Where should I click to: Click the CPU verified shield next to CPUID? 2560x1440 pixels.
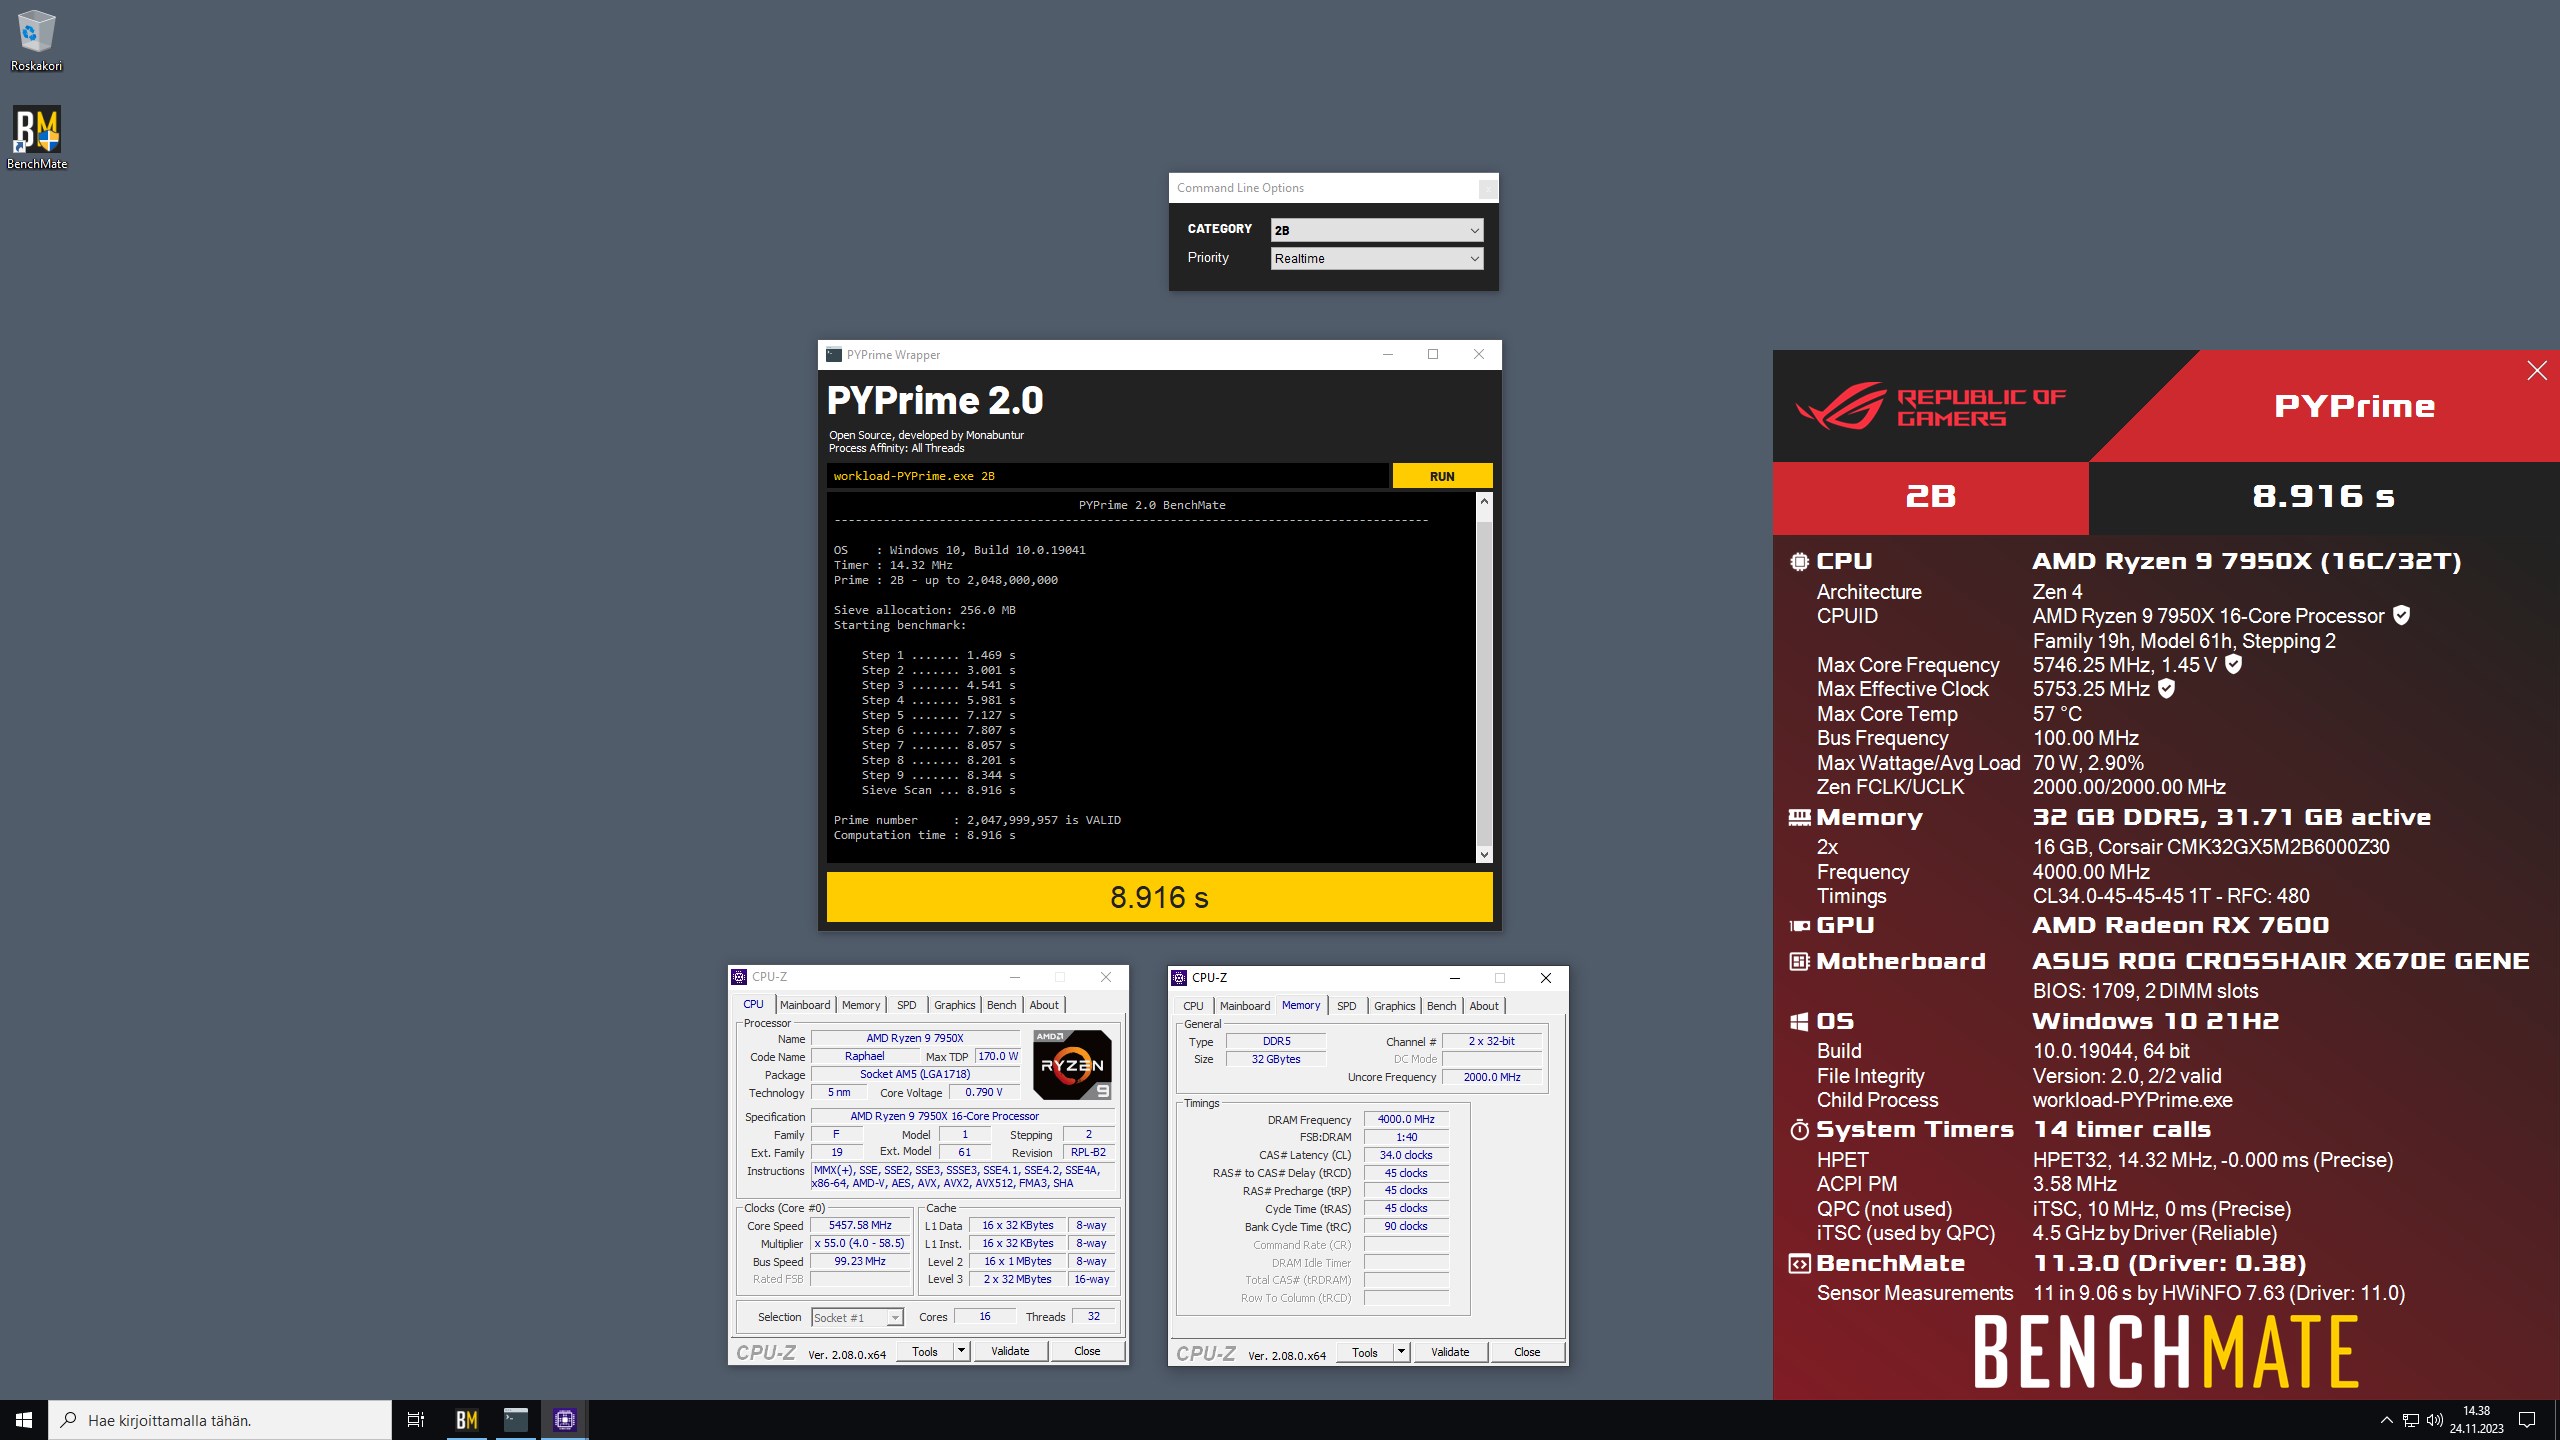tap(2401, 616)
